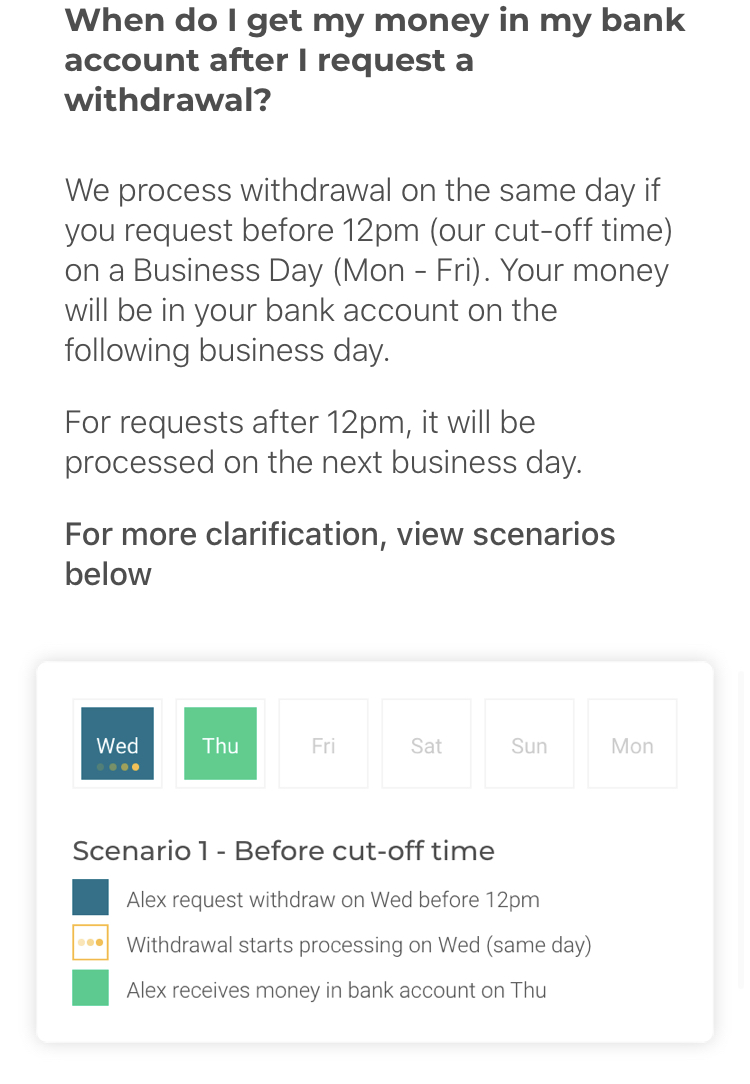
Task: Click the paragraph about 12pm cut-off time
Action: pyautogui.click(x=368, y=270)
